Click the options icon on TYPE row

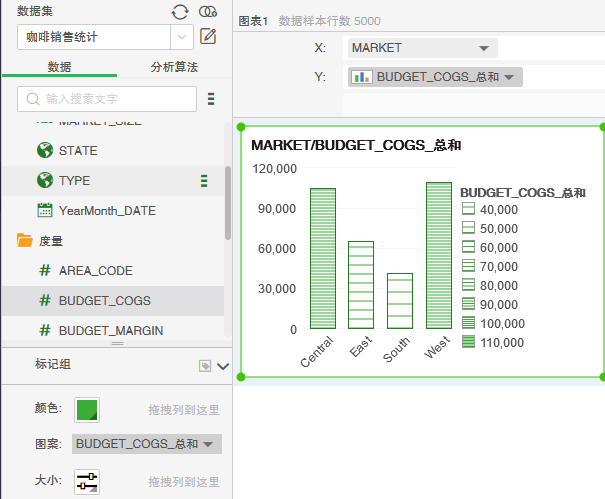204,181
